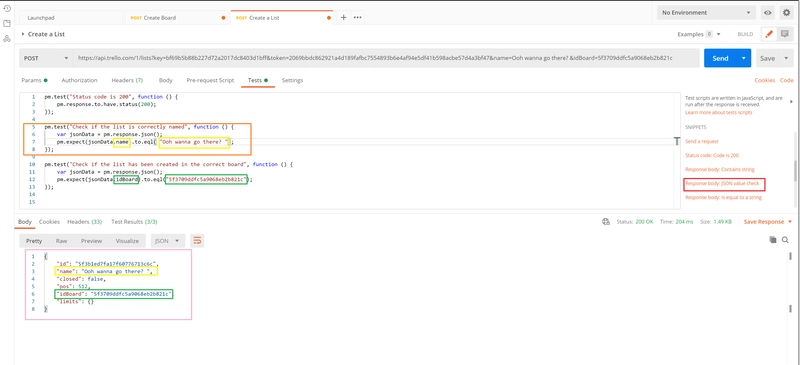Open the Authorization tab

tap(79, 80)
